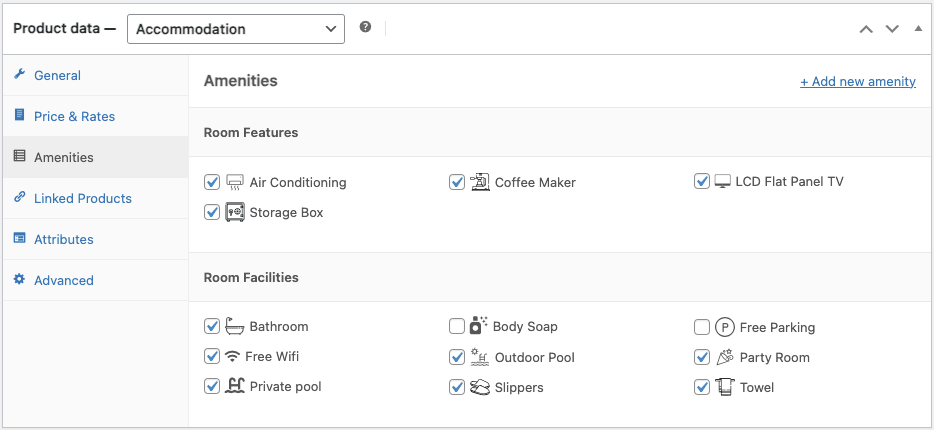
Task: Click the Bathroom bathtub icon
Action: pos(235,326)
